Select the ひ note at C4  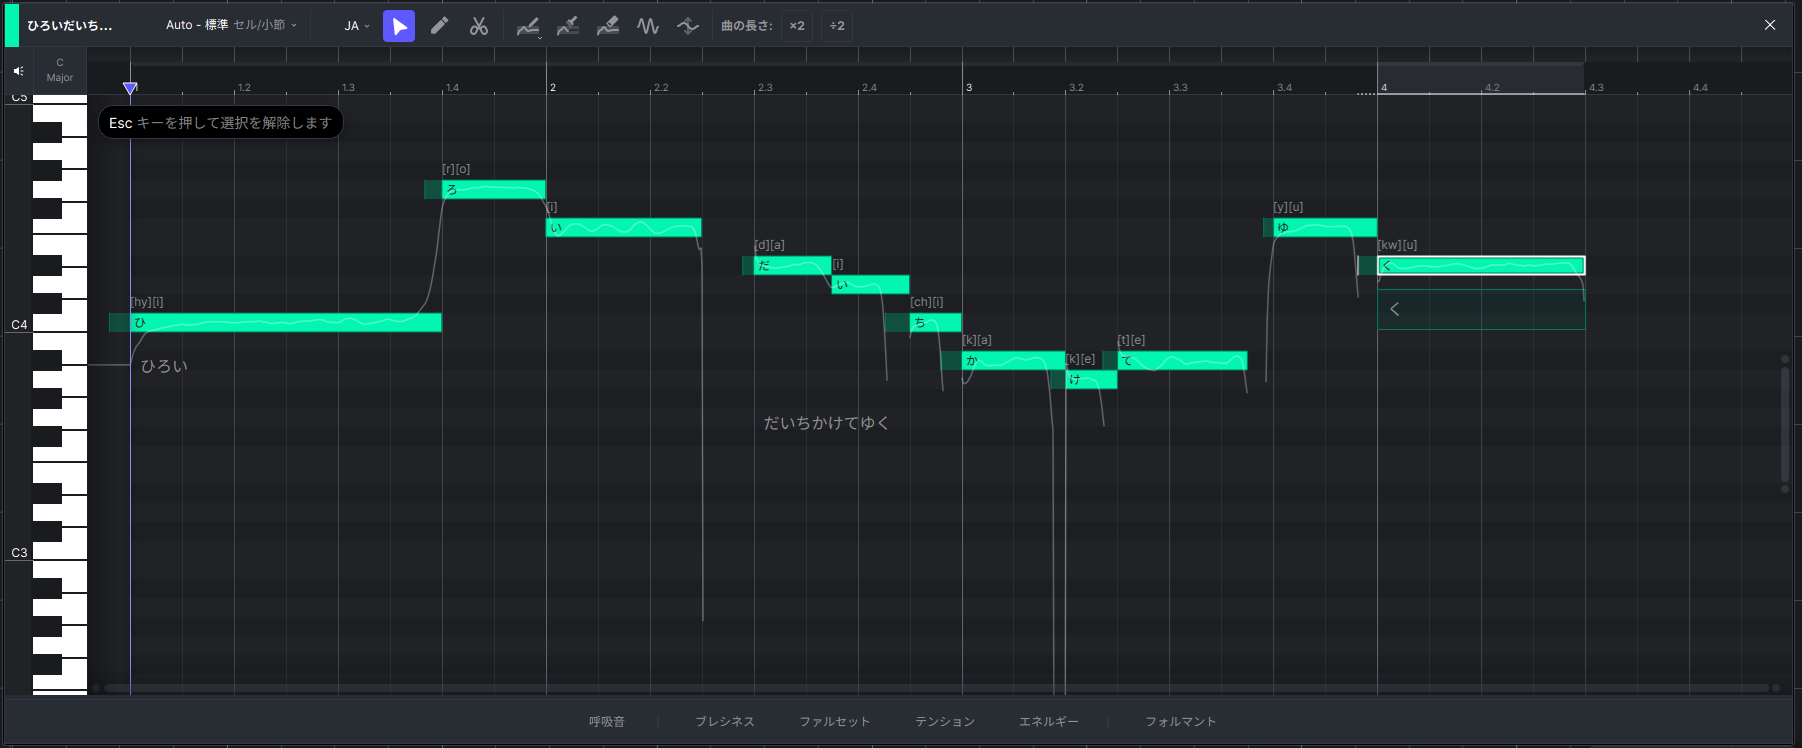286,322
